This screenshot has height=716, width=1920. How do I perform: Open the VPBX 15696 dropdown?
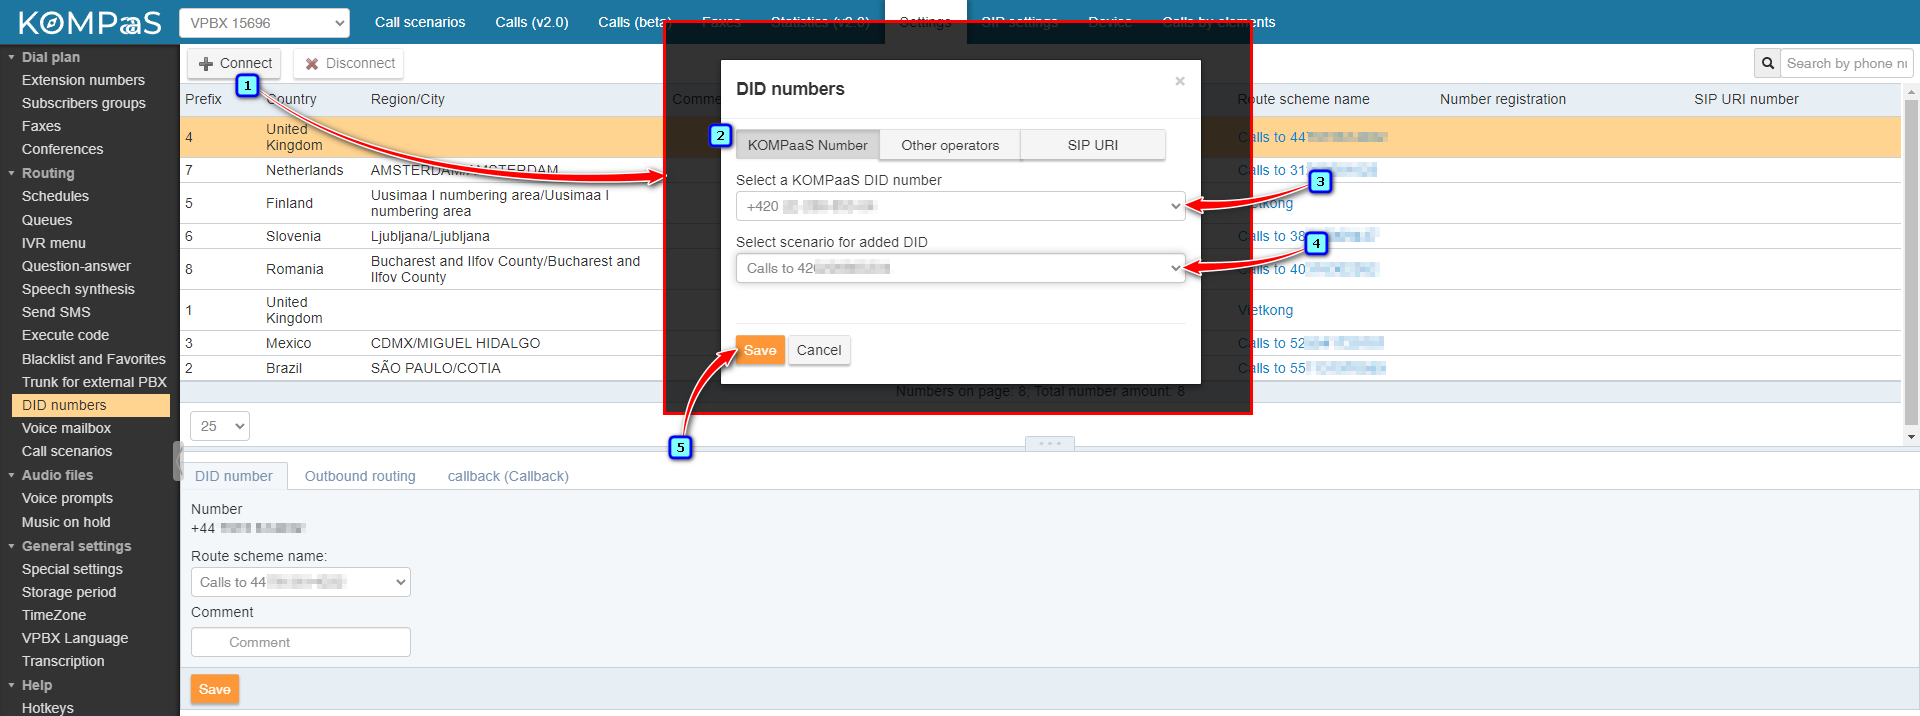(264, 22)
